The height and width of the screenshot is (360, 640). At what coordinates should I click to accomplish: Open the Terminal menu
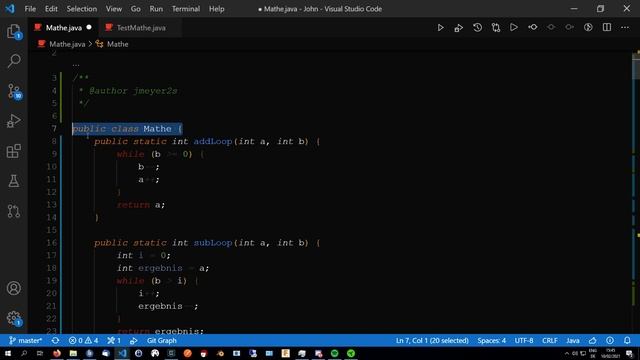(x=186, y=9)
